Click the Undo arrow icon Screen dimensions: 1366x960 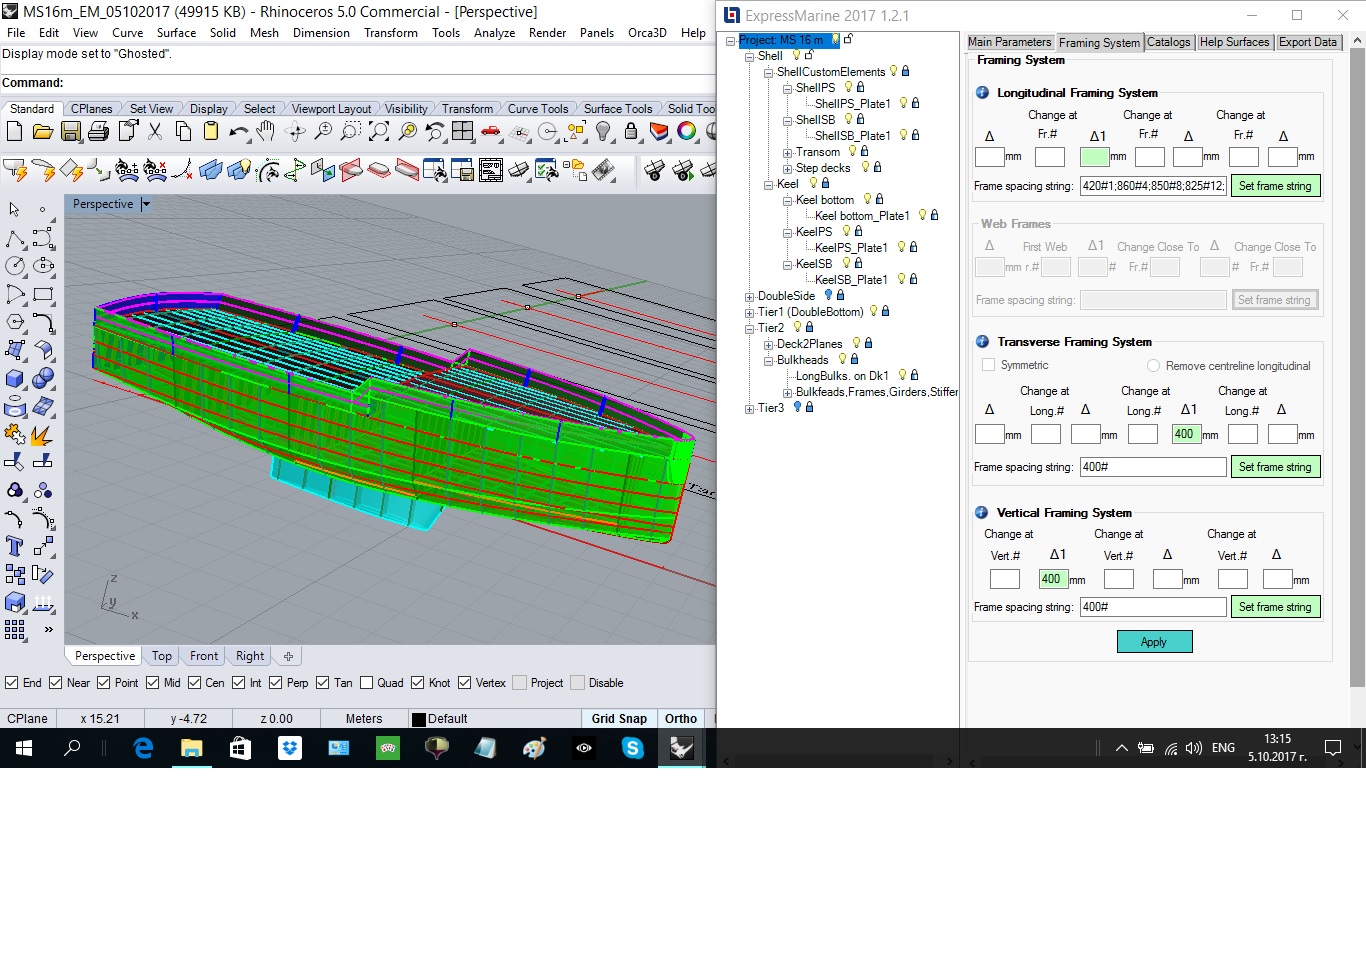(238, 132)
